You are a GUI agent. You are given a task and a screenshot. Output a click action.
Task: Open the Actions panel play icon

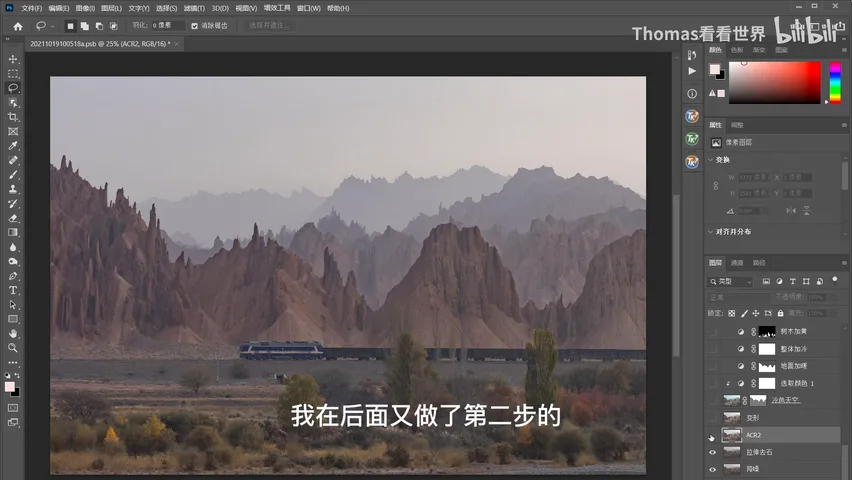(692, 71)
